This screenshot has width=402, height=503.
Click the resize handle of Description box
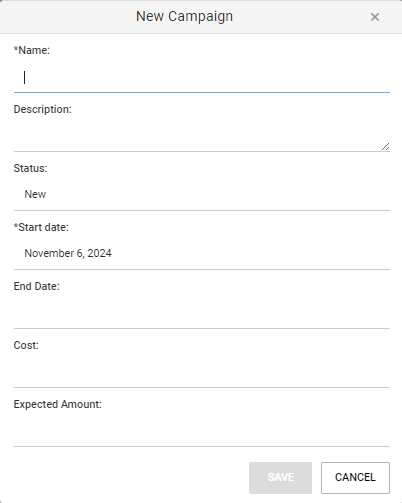(385, 146)
